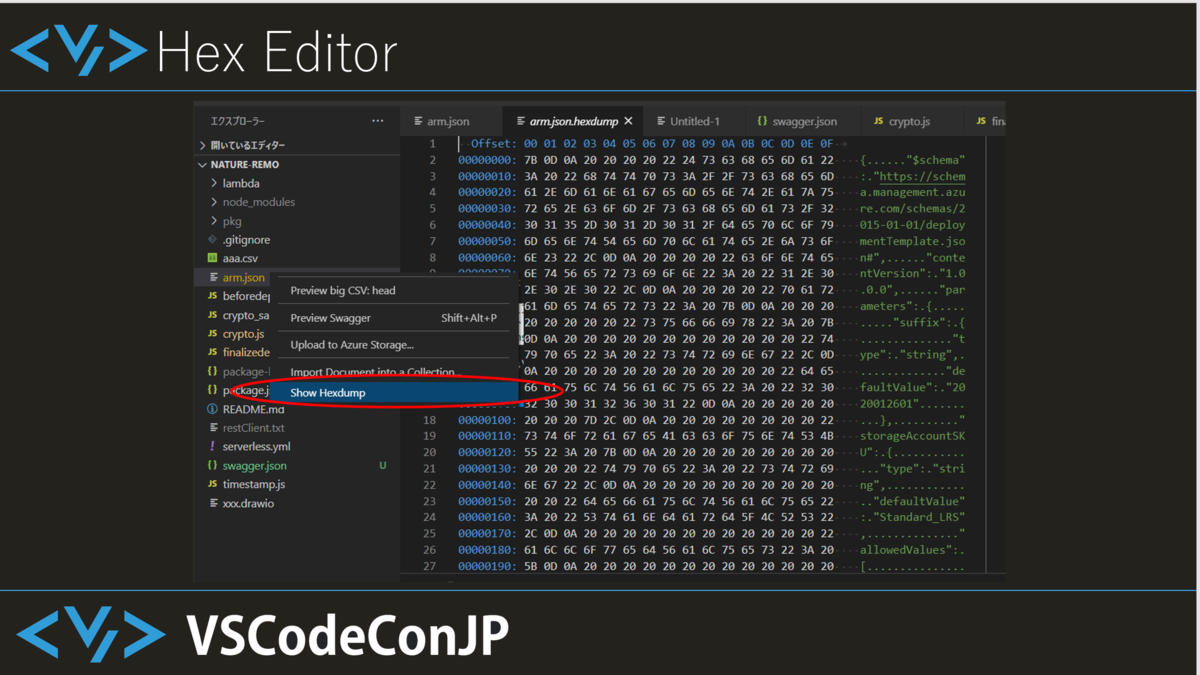Expand the node_modules folder

(x=214, y=202)
